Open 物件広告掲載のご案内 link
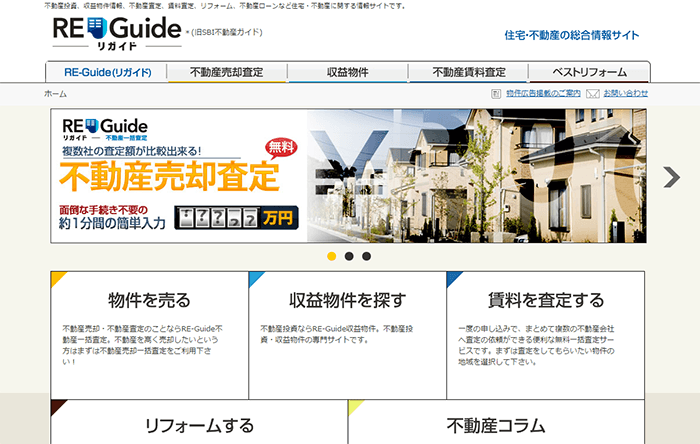 [543, 93]
